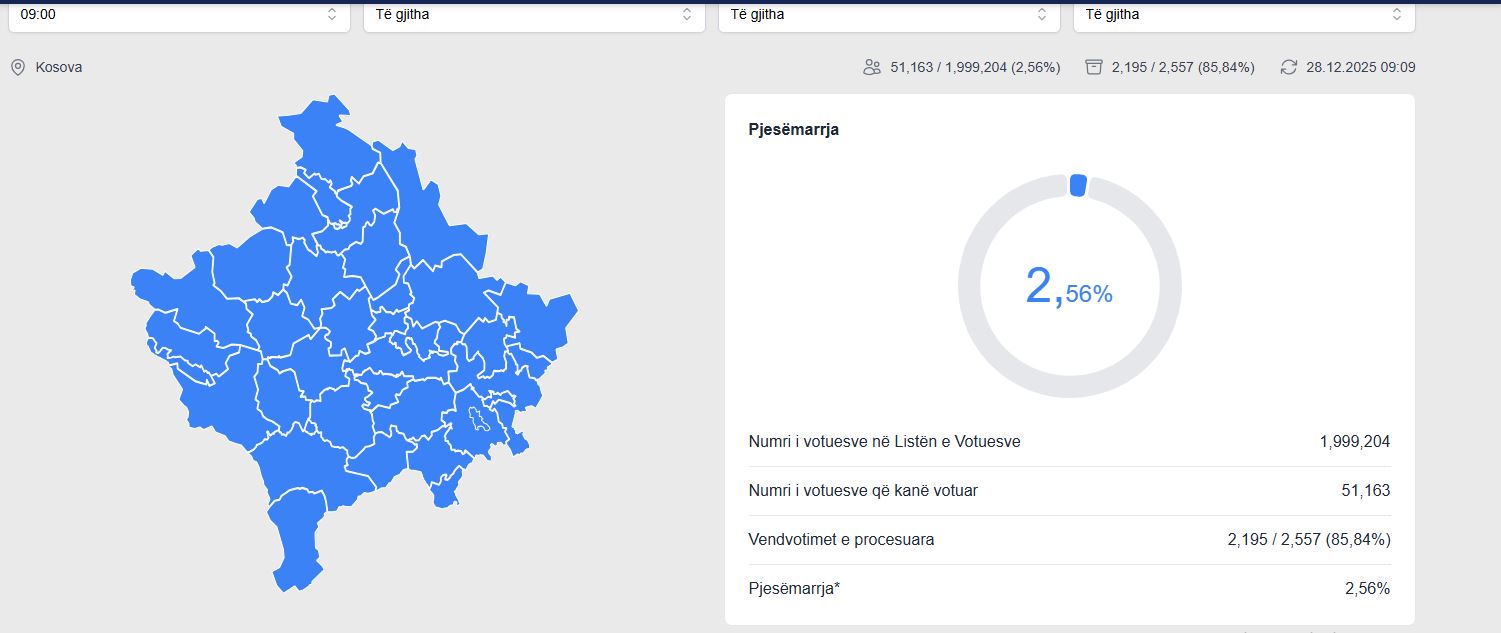
Task: Click the up-down chevron in the 09:00 selector
Action: point(332,15)
